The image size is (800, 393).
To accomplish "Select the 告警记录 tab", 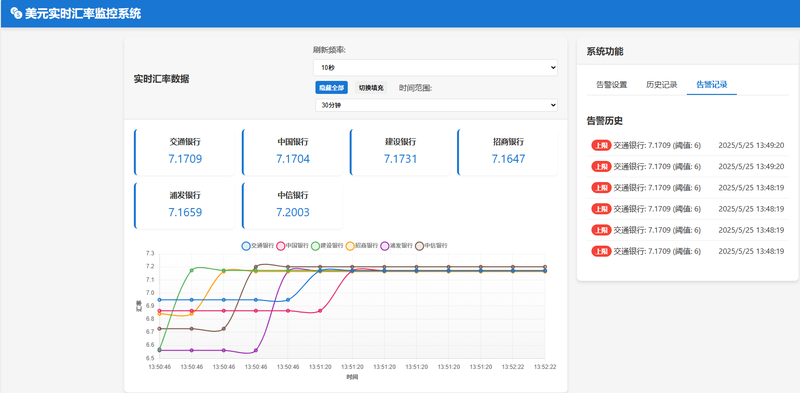I will tap(712, 85).
